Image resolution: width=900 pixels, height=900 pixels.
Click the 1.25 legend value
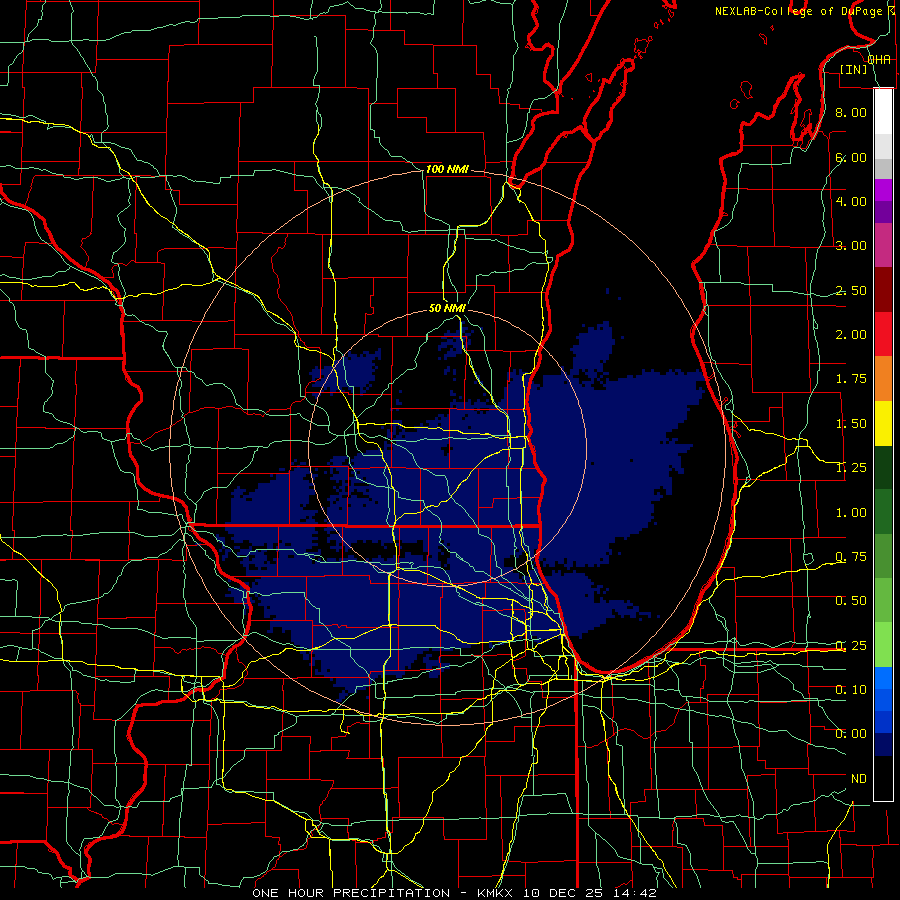tap(851, 468)
